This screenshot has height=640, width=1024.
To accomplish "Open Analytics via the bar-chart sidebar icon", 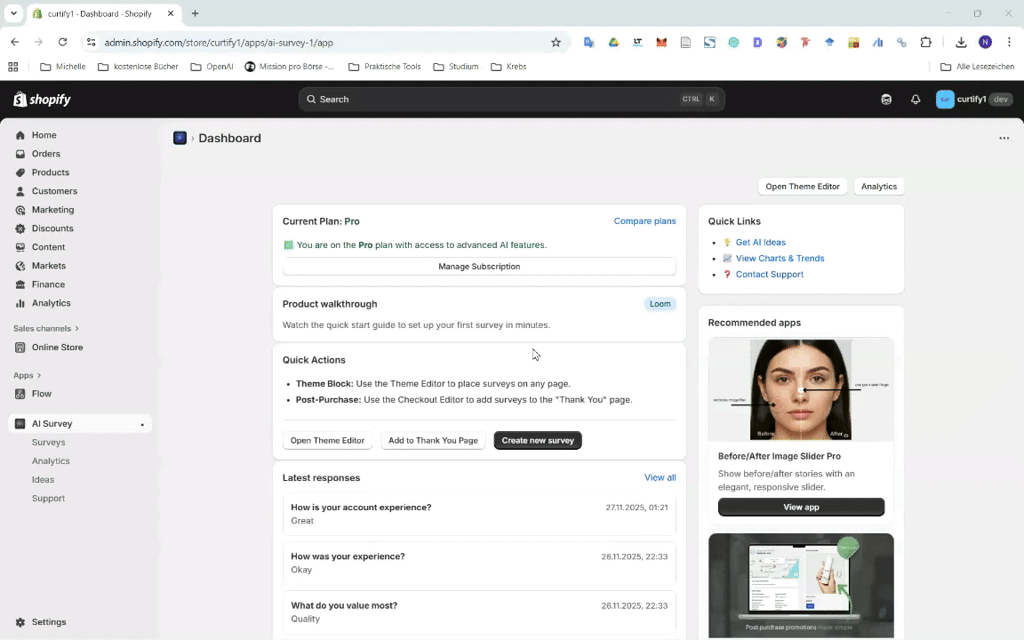I will point(22,303).
